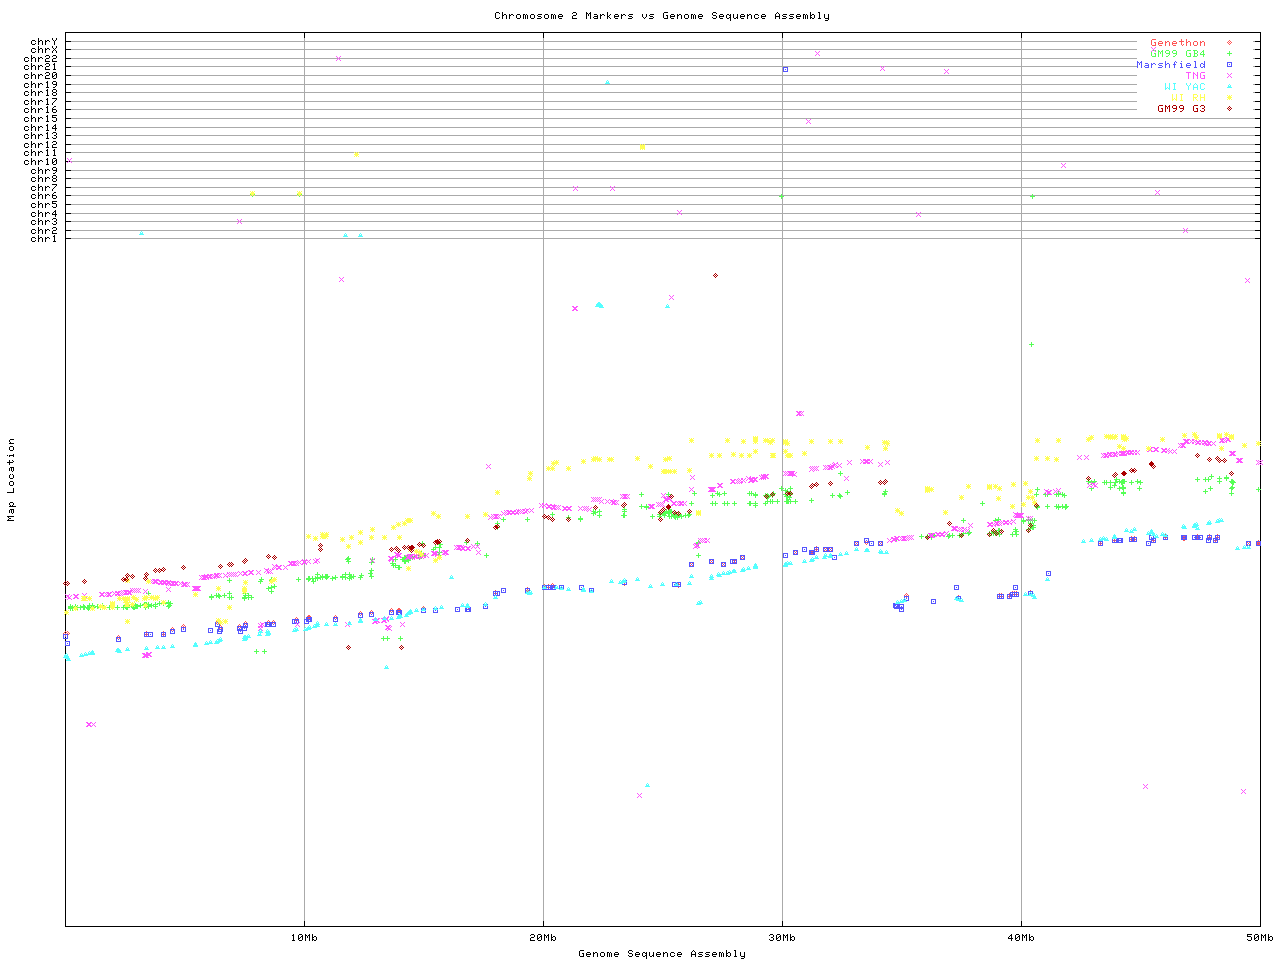This screenshot has width=1280, height=960.
Task: Click the Genethon diamond marker in legend
Action: point(1229,43)
